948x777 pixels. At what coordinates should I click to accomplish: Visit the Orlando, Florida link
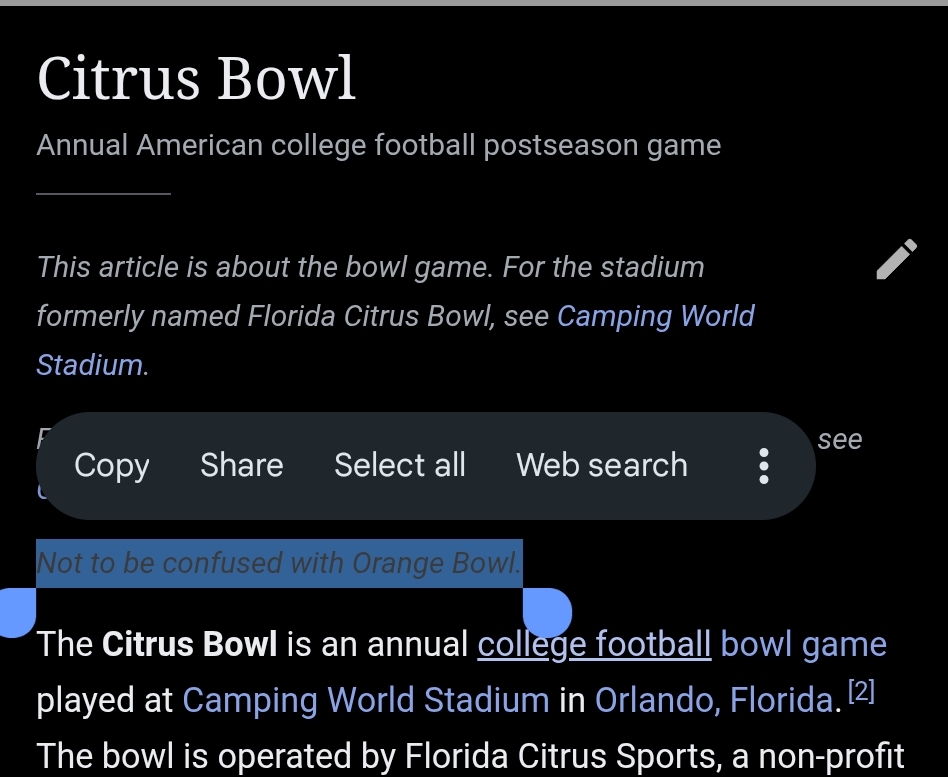[712, 700]
